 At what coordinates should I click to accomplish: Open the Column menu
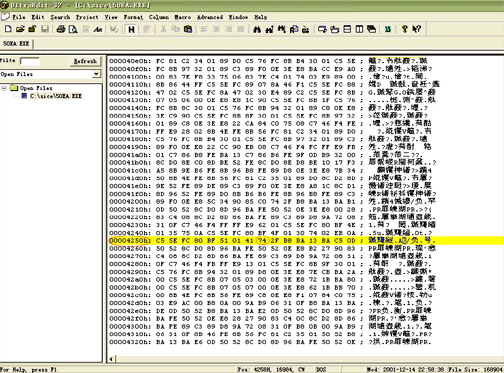[x=159, y=17]
